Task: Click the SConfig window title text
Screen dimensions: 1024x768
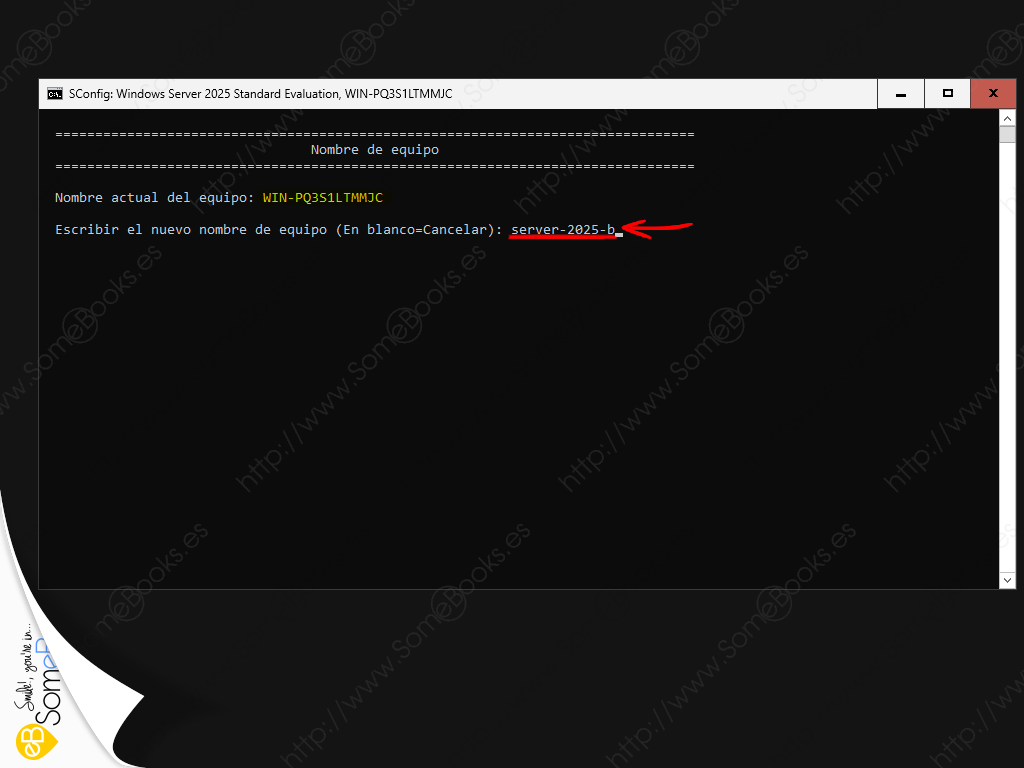Action: point(260,94)
